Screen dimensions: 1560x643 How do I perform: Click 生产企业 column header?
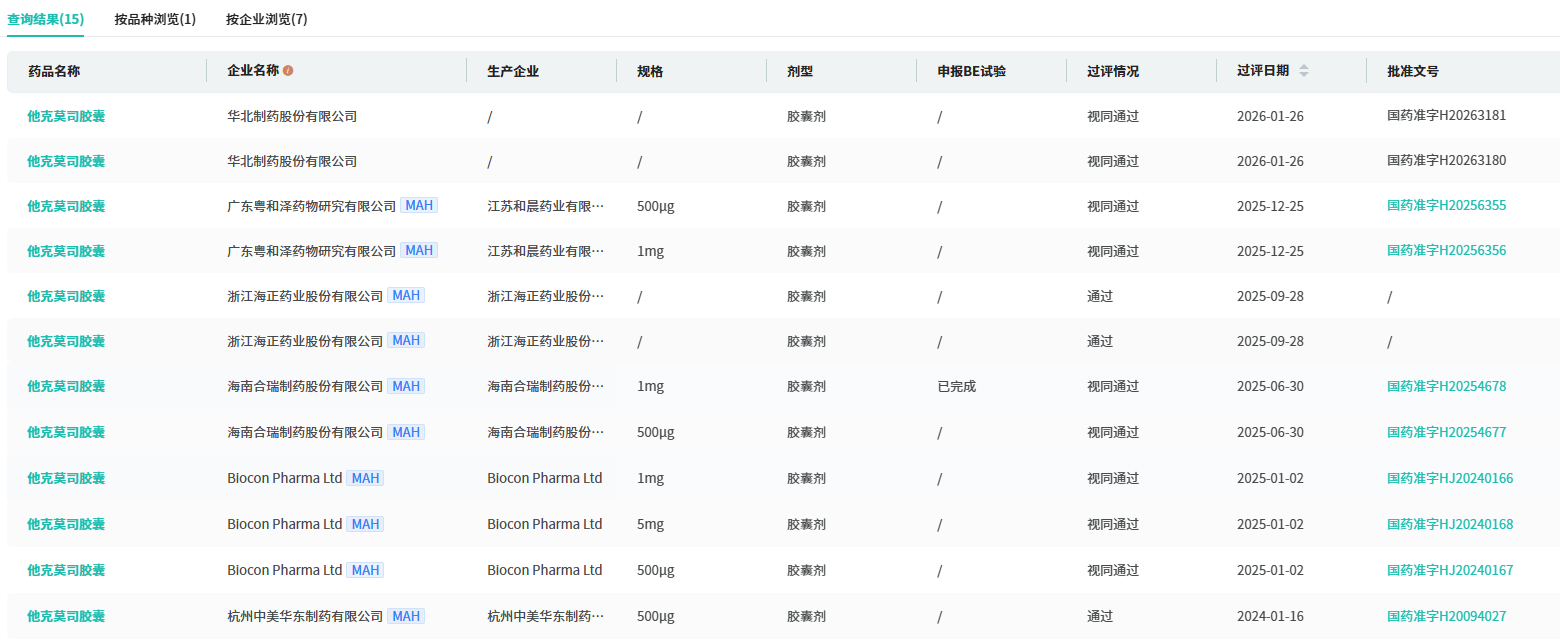[x=513, y=71]
